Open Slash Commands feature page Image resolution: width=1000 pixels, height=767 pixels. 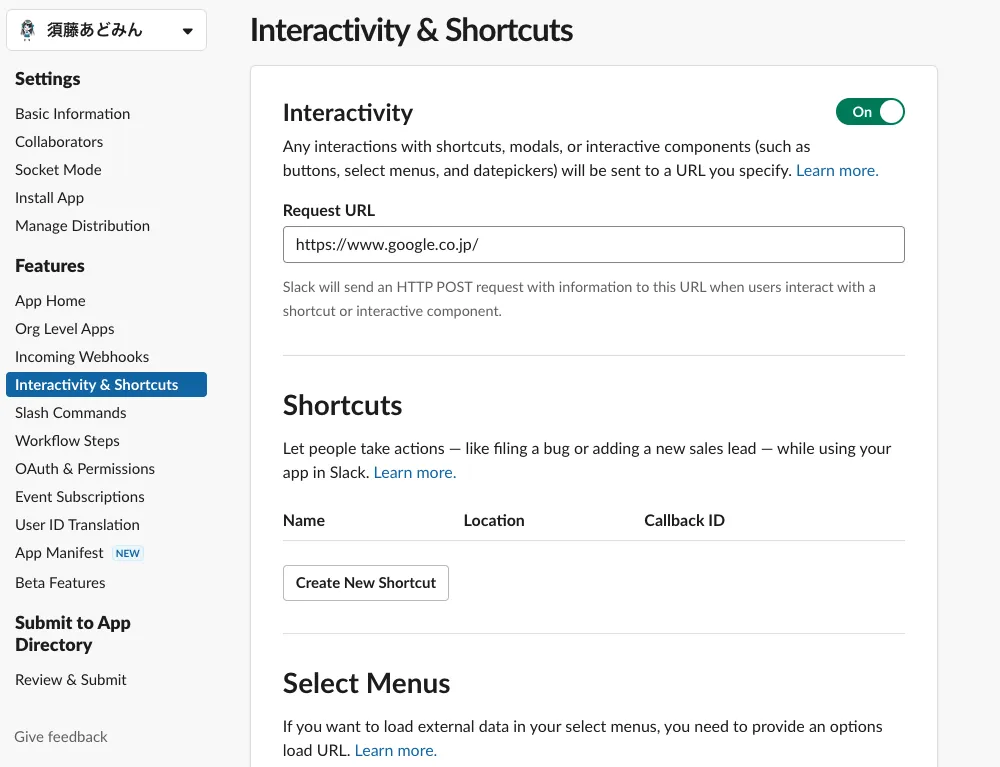(x=70, y=413)
